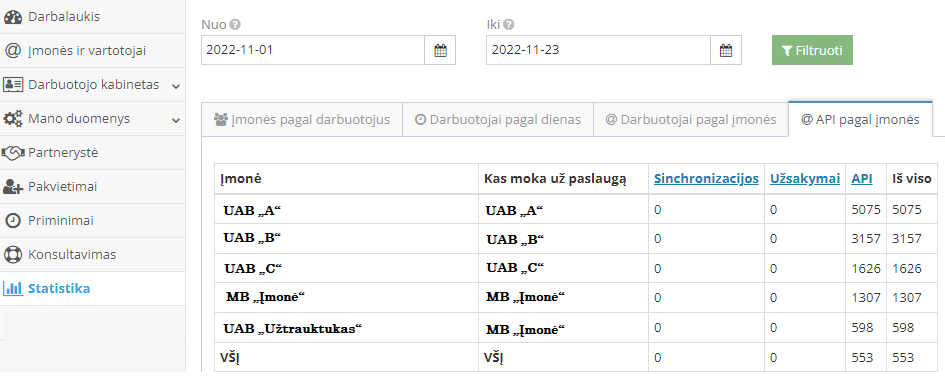The image size is (945, 384).
Task: Expand Darbuotojo kabinetas submenu chevron
Action: pos(175,86)
